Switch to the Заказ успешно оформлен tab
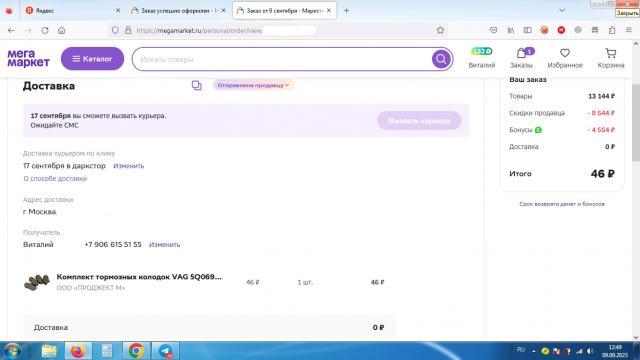640x360 pixels. pyautogui.click(x=178, y=11)
